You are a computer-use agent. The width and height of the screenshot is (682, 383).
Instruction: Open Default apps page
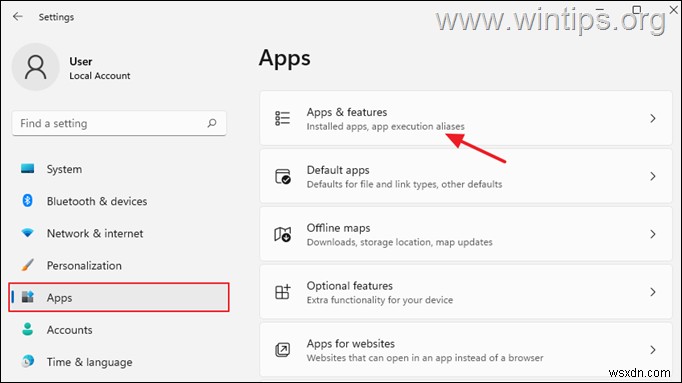pyautogui.click(x=466, y=176)
